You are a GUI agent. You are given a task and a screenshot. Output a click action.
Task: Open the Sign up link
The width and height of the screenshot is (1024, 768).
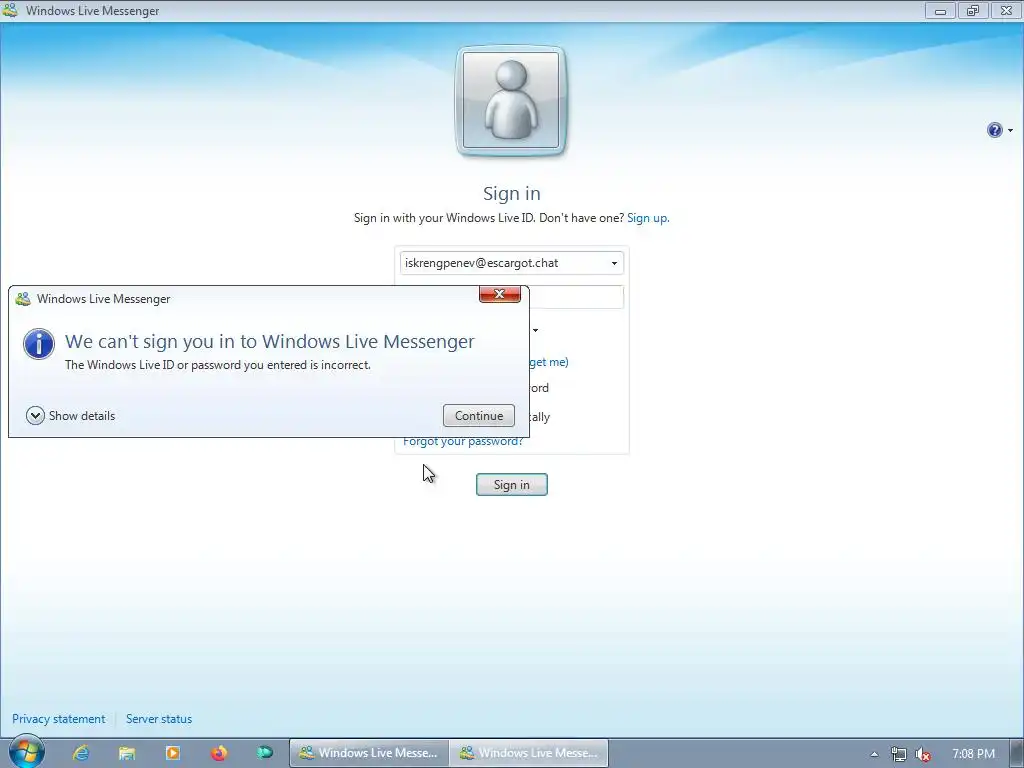point(648,217)
